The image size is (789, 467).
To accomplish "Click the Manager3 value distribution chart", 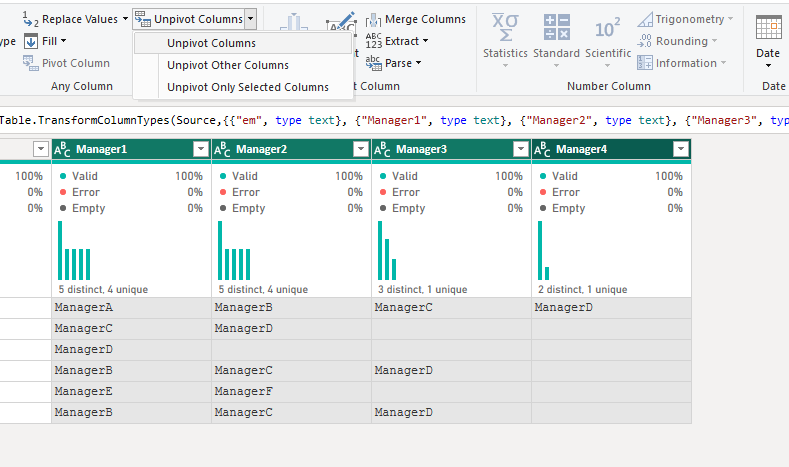I will (x=387, y=250).
